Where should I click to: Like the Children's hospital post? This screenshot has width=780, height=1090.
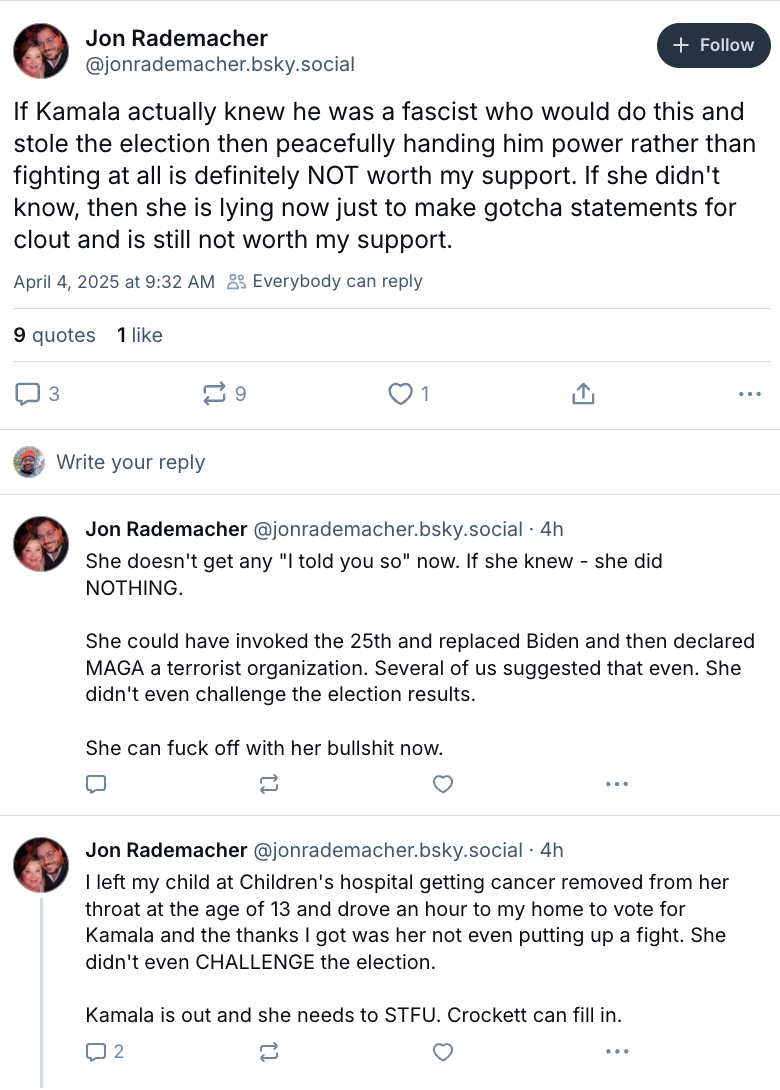[443, 1051]
